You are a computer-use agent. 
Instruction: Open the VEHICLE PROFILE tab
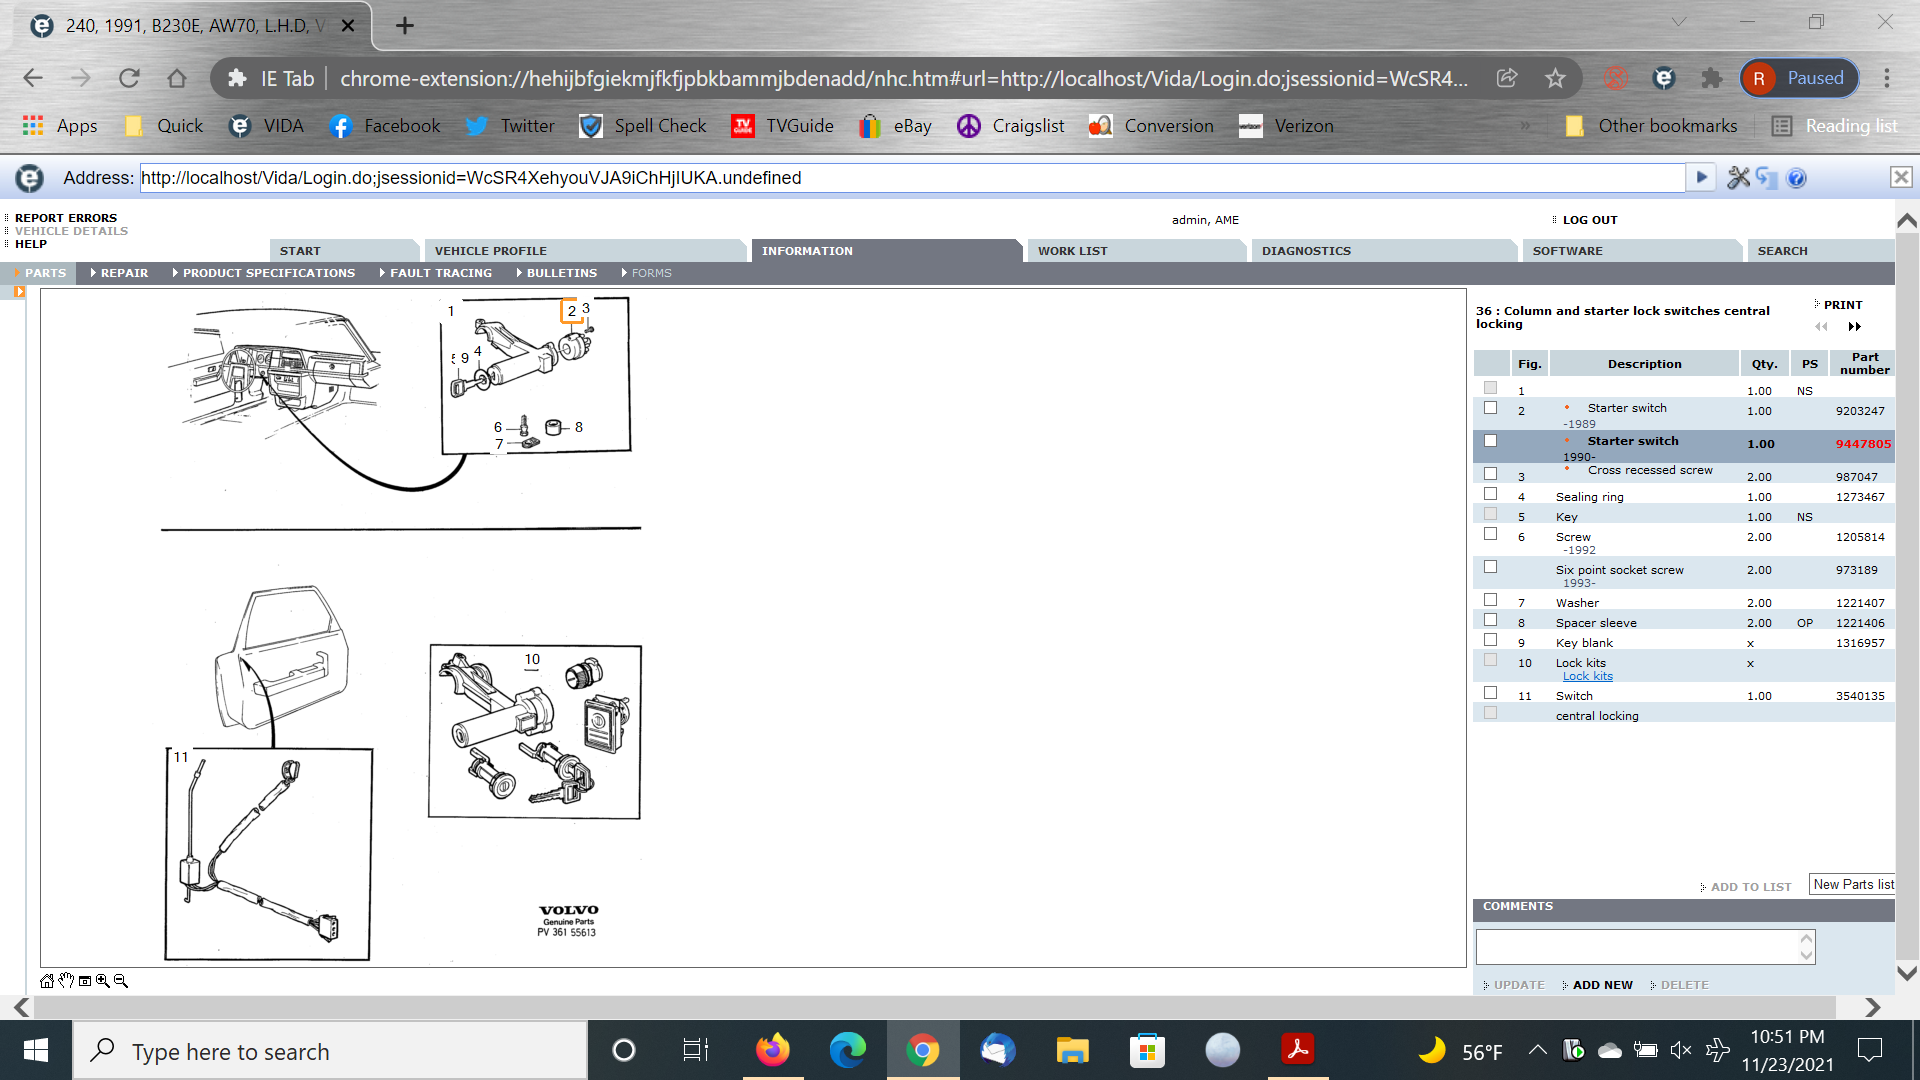tap(490, 251)
